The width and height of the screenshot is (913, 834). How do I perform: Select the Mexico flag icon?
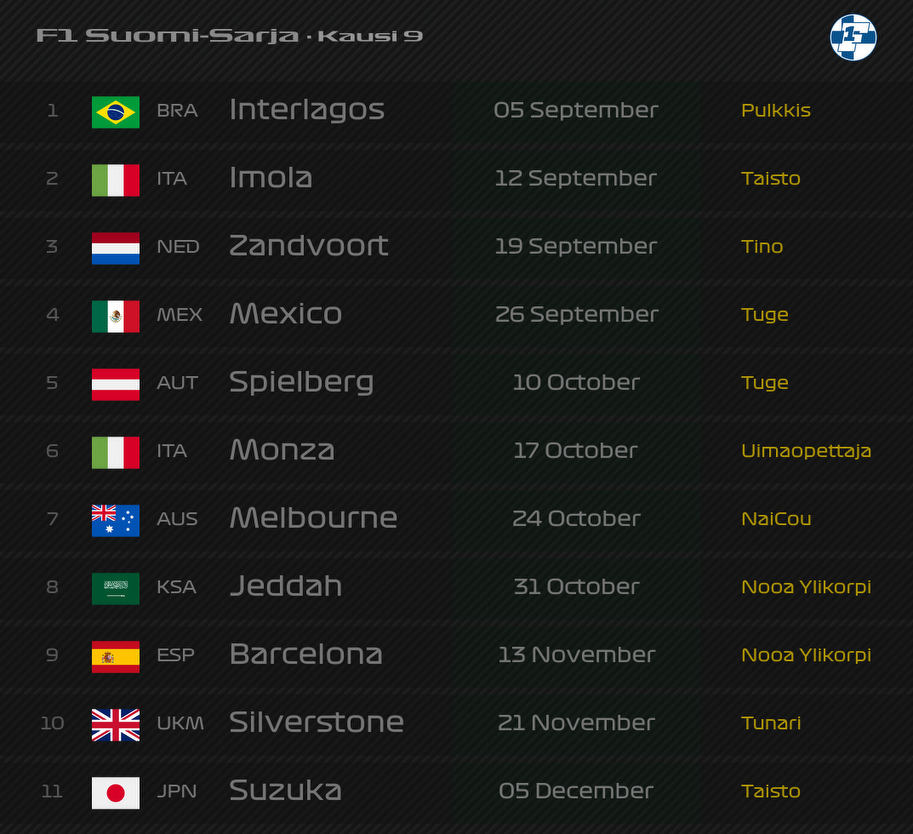coord(115,316)
